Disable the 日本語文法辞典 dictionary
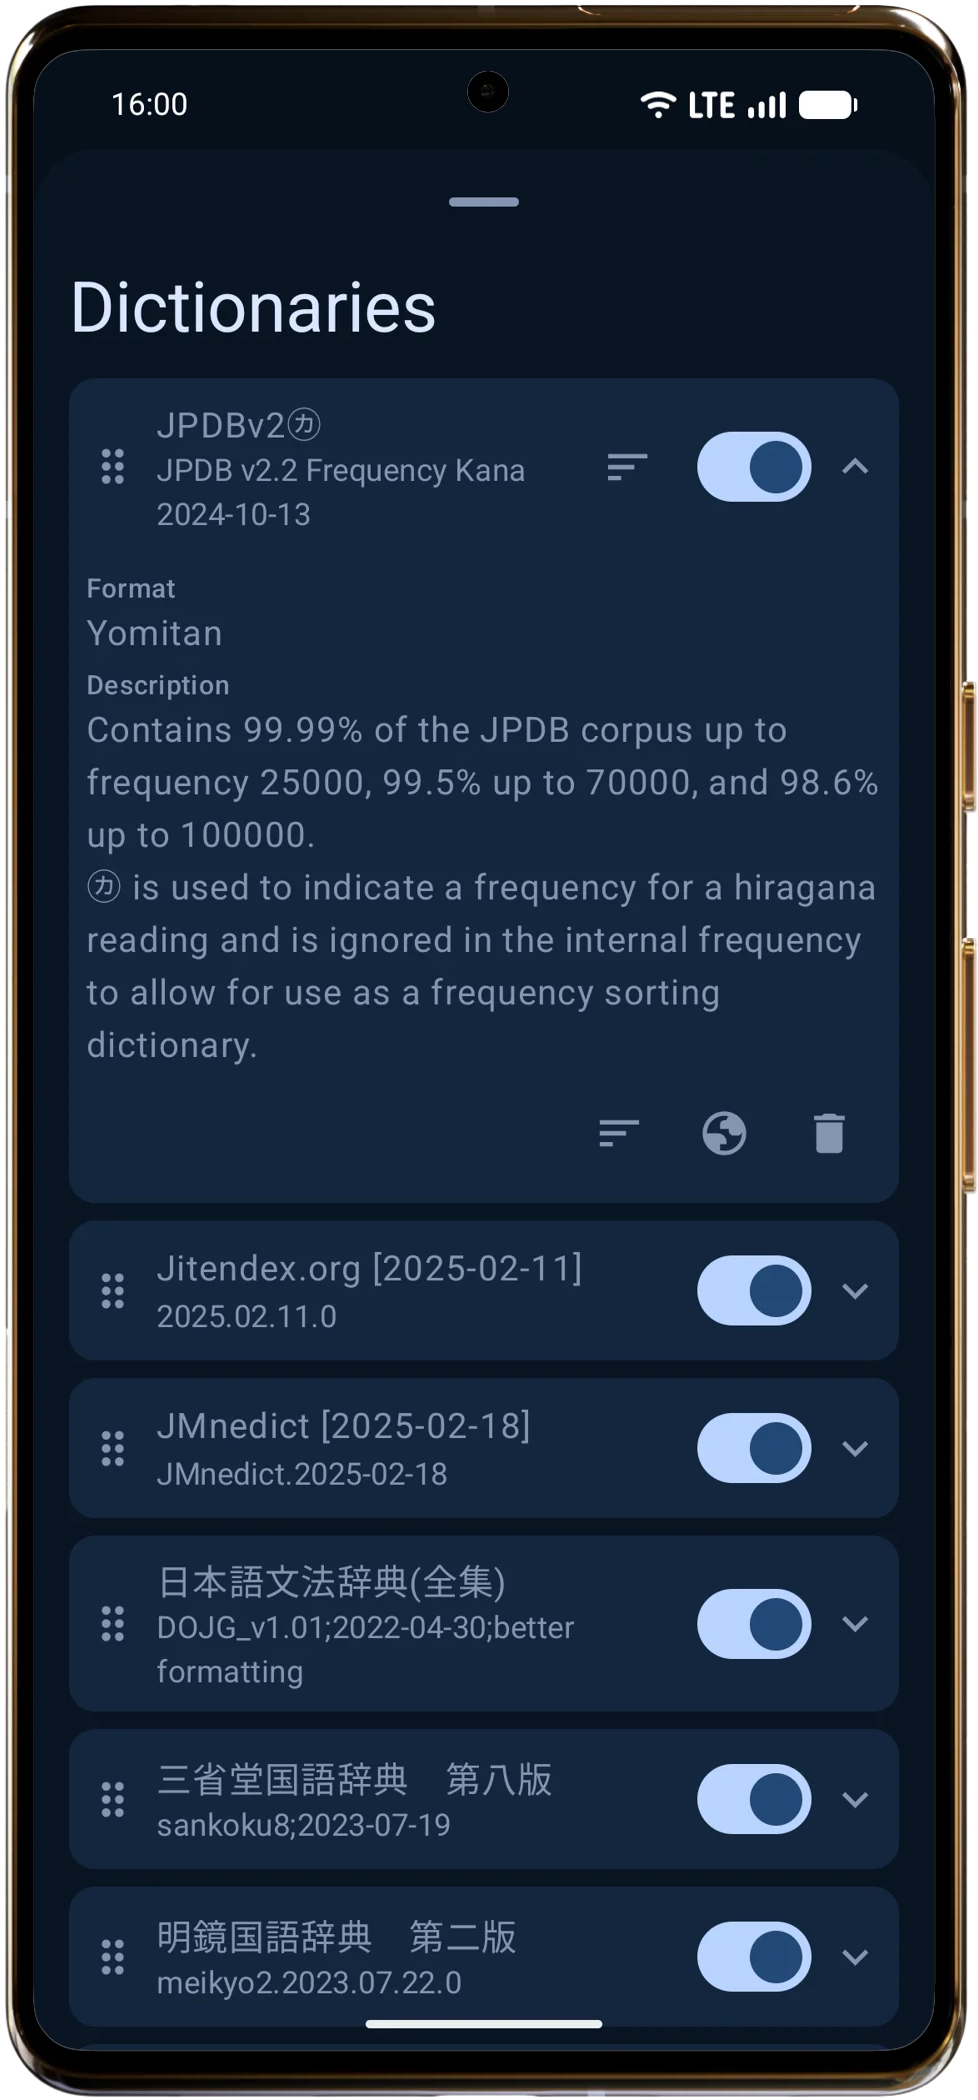978x2100 pixels. click(x=754, y=1622)
